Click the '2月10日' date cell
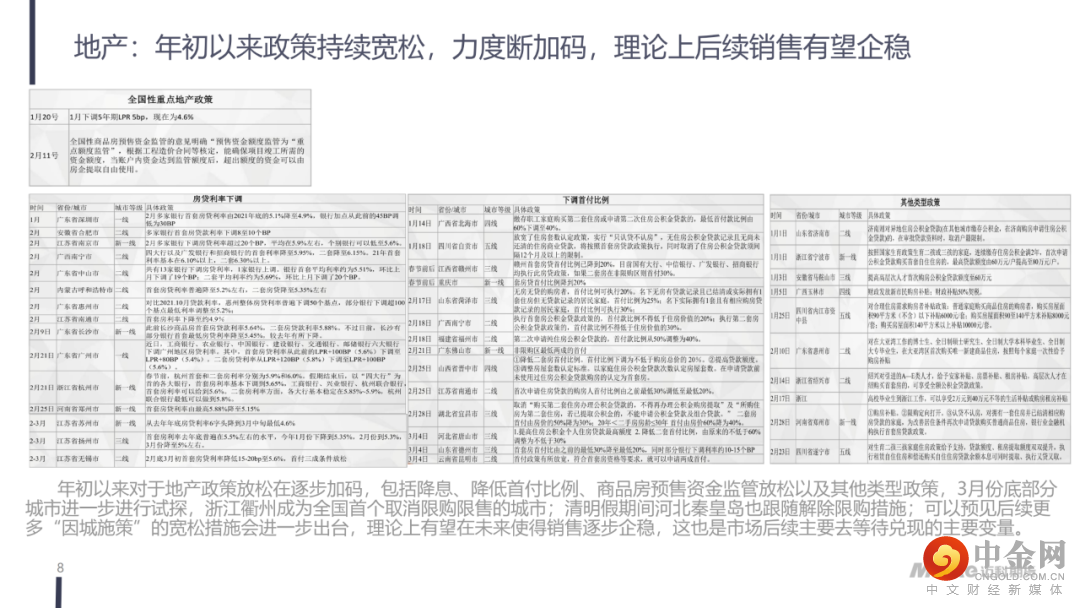Viewport: 1080px width, 608px height. point(780,350)
